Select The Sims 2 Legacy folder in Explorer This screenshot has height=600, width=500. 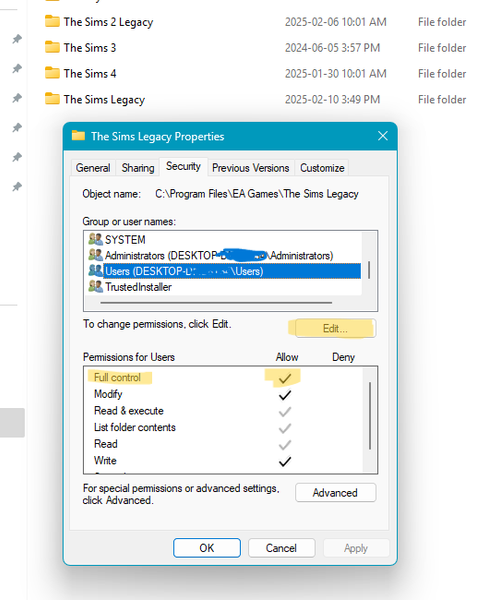tap(108, 22)
